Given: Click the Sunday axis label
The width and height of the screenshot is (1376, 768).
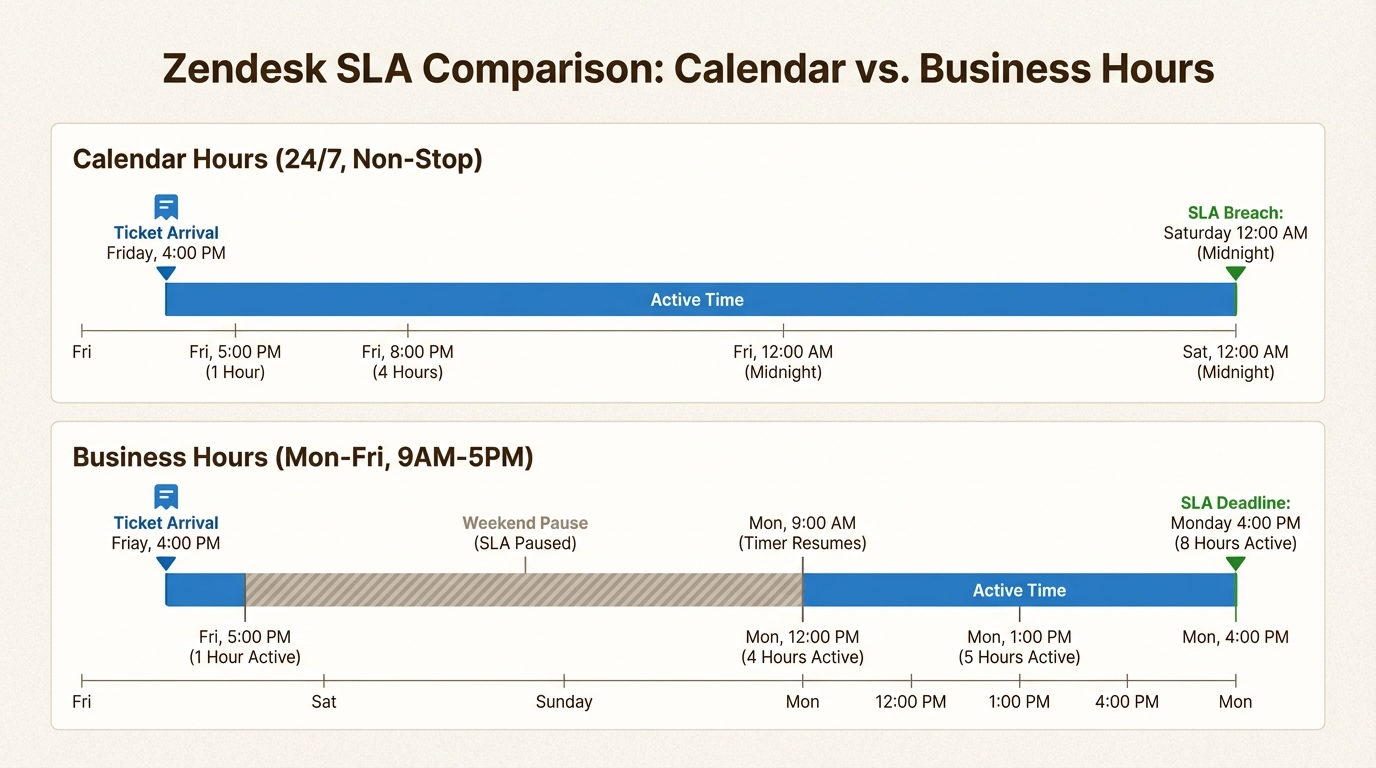Looking at the screenshot, I should click(x=564, y=702).
